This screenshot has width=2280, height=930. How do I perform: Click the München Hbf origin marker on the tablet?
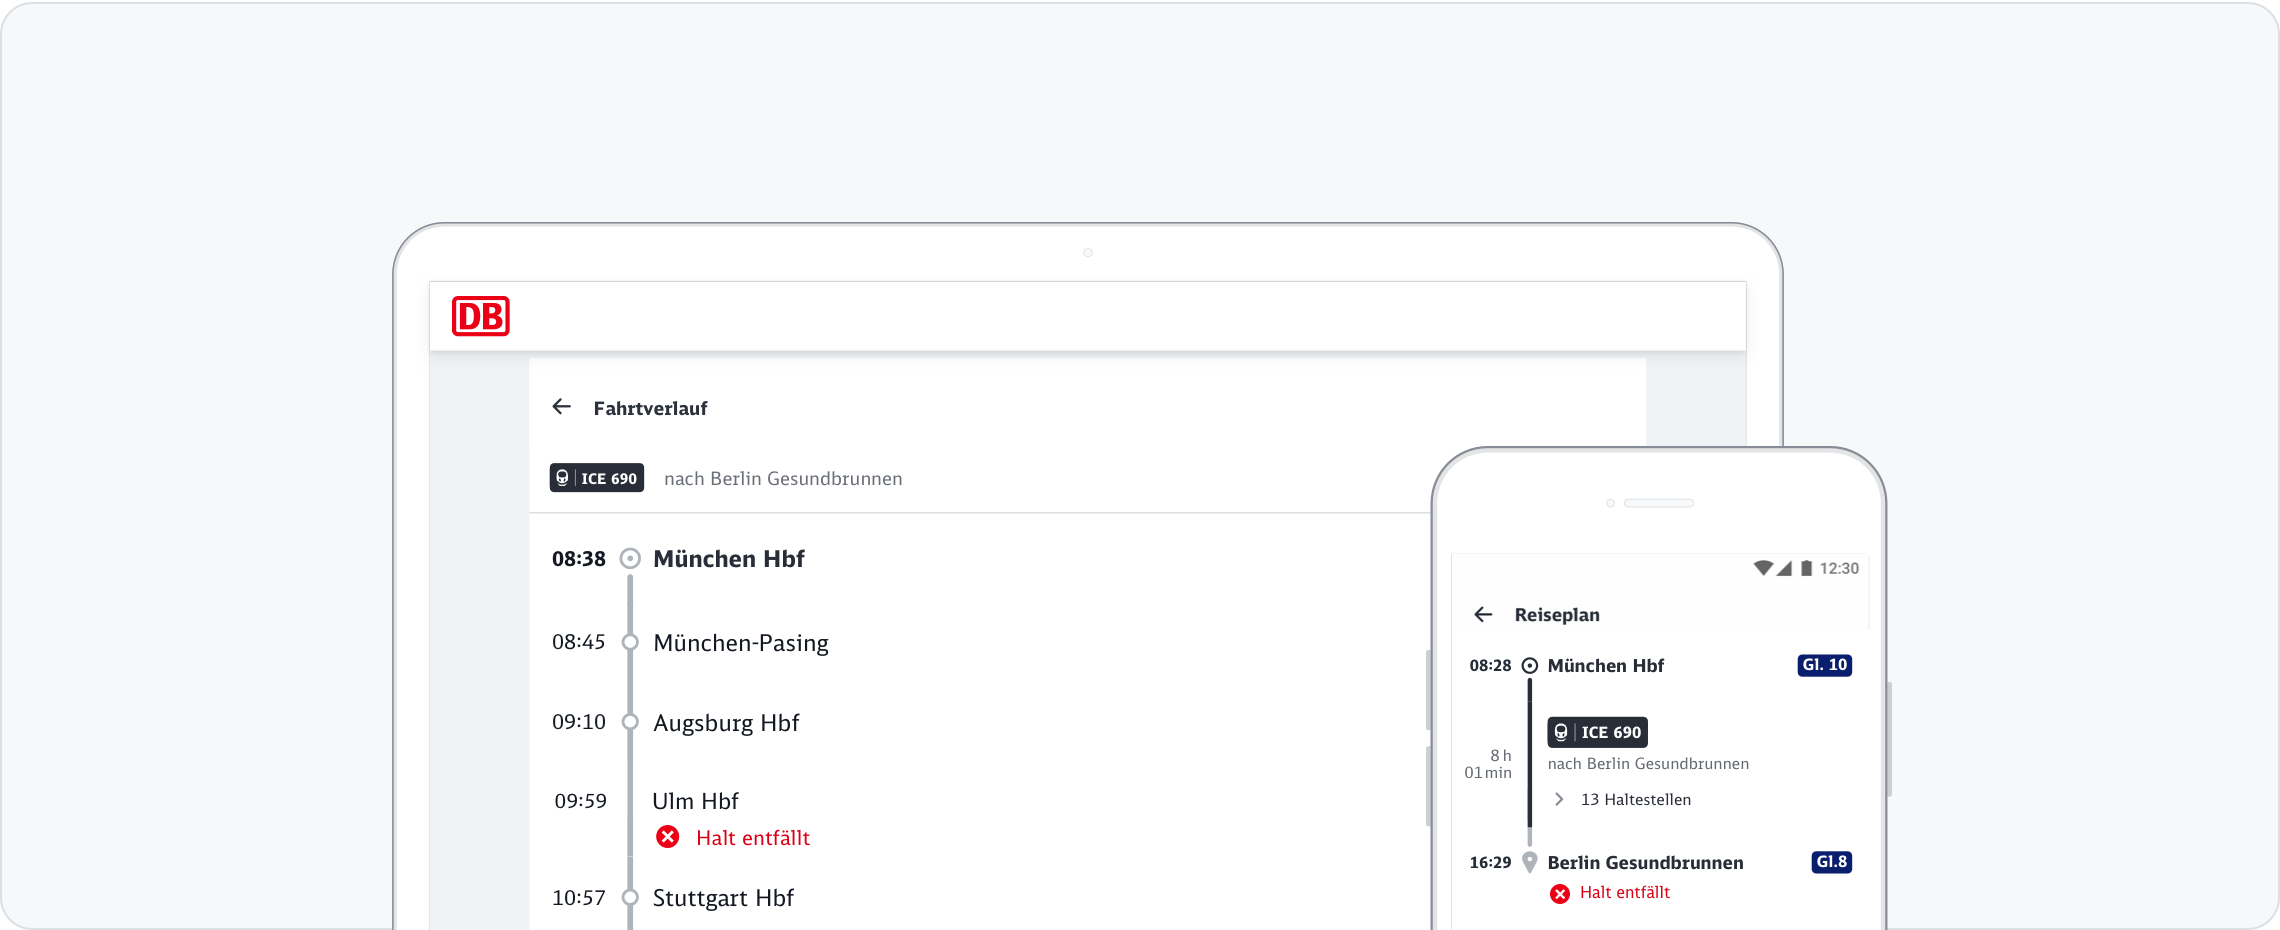click(x=630, y=559)
